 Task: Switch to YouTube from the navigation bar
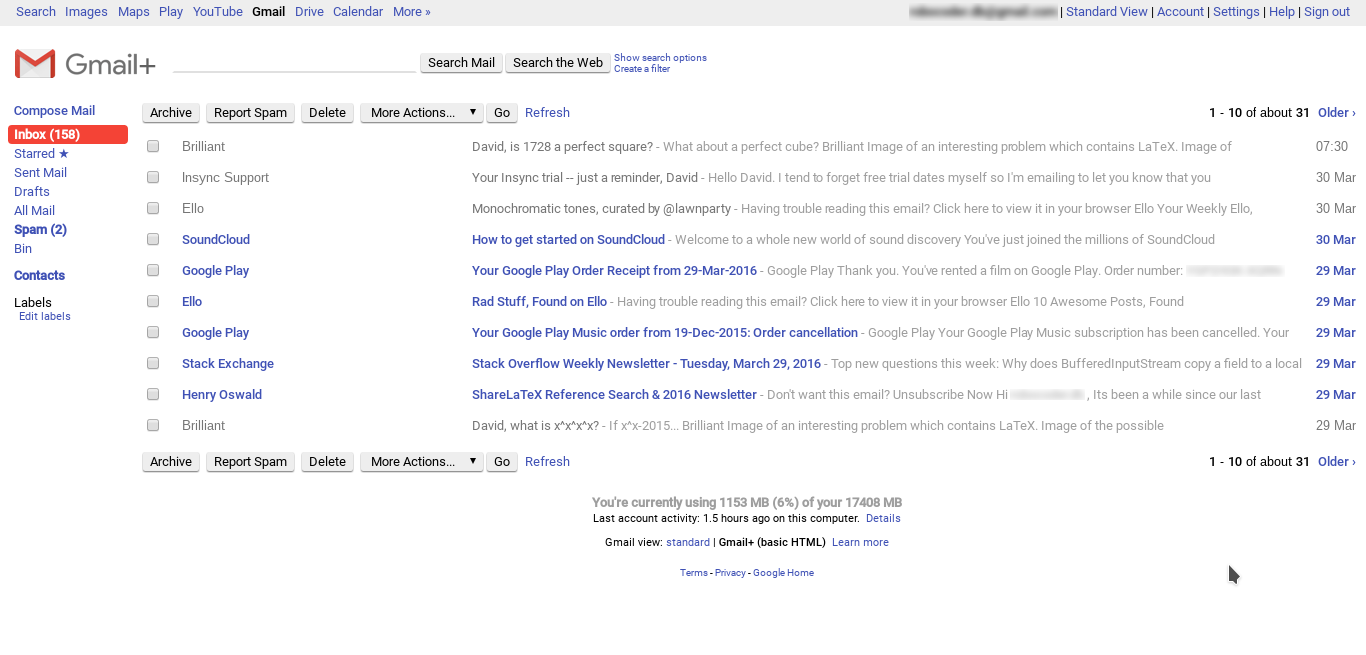(x=217, y=11)
